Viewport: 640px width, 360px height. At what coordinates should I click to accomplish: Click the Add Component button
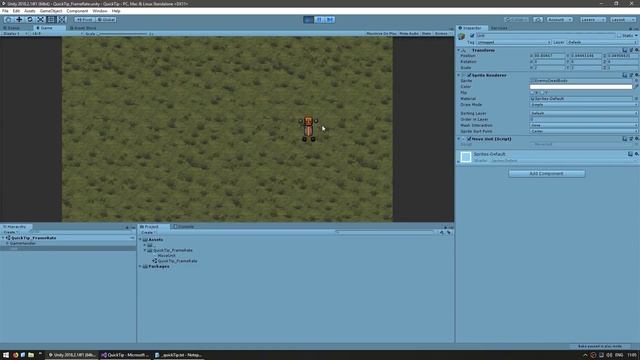click(x=547, y=174)
